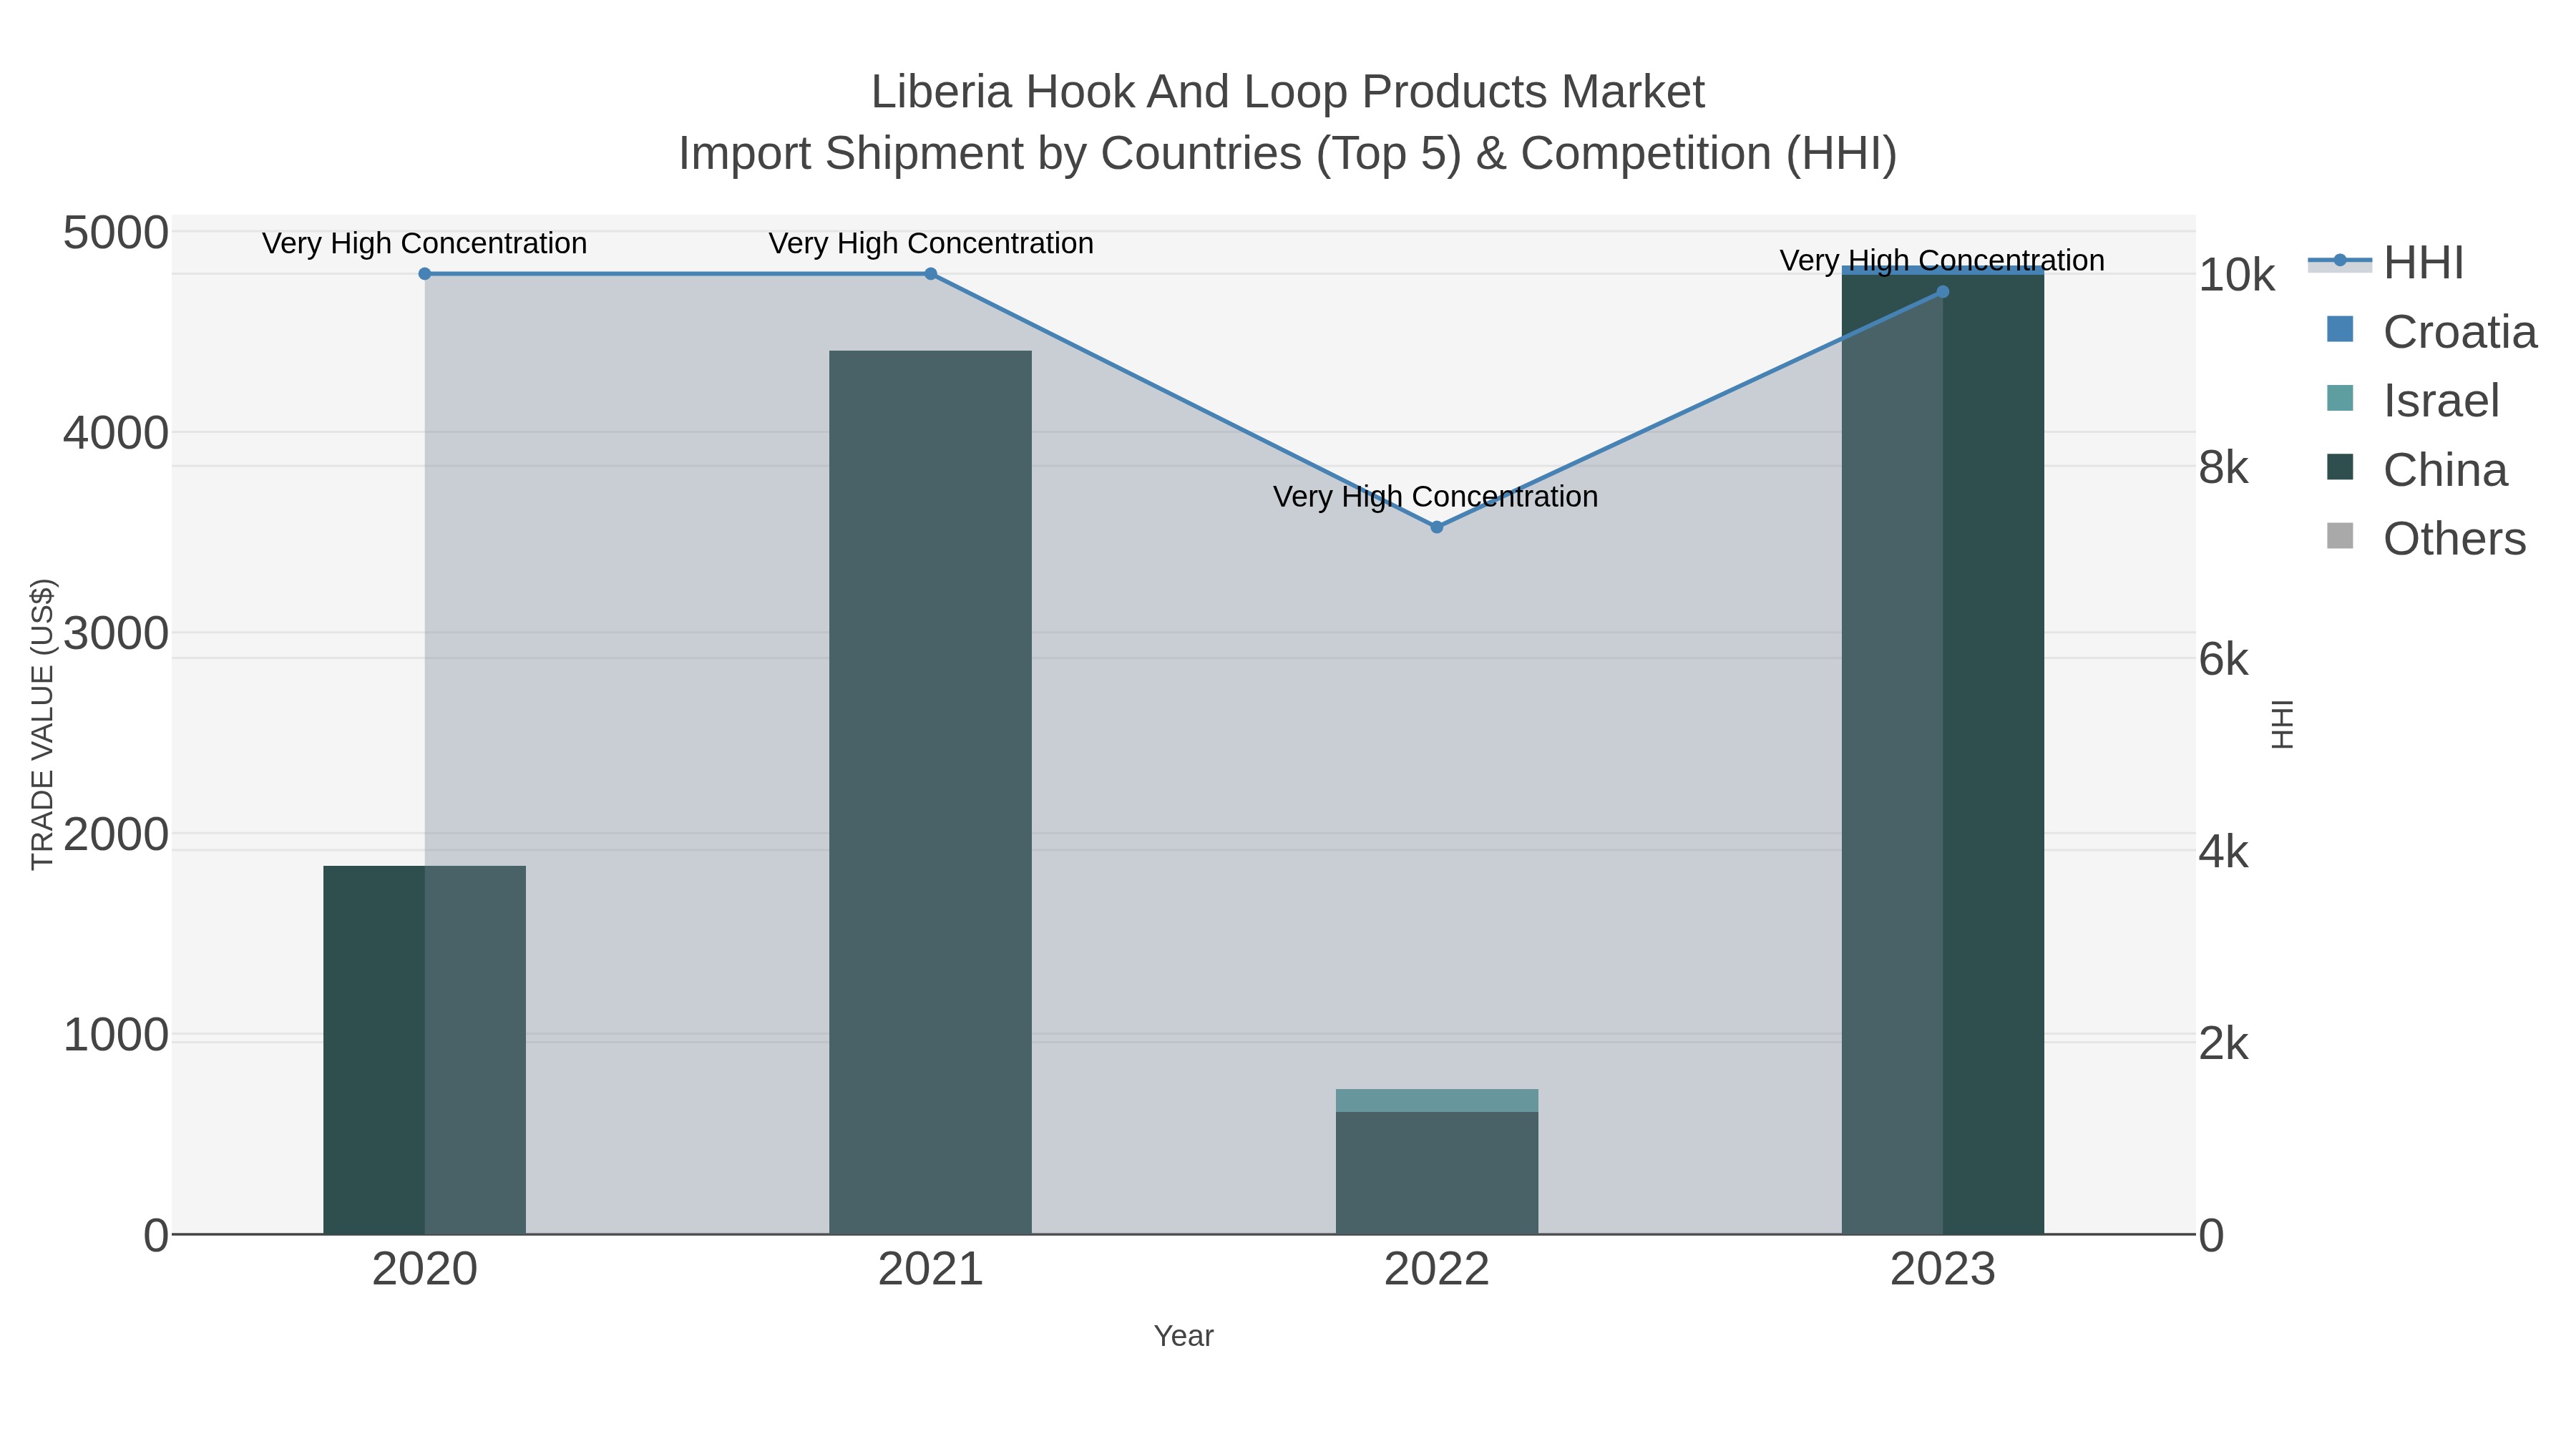Click the Others gray color swatch
The image size is (2576, 1449).
click(x=2340, y=536)
